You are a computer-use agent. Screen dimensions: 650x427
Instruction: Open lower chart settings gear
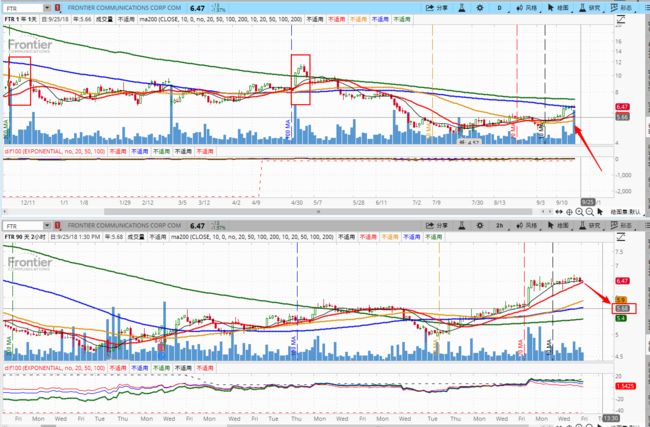480,226
